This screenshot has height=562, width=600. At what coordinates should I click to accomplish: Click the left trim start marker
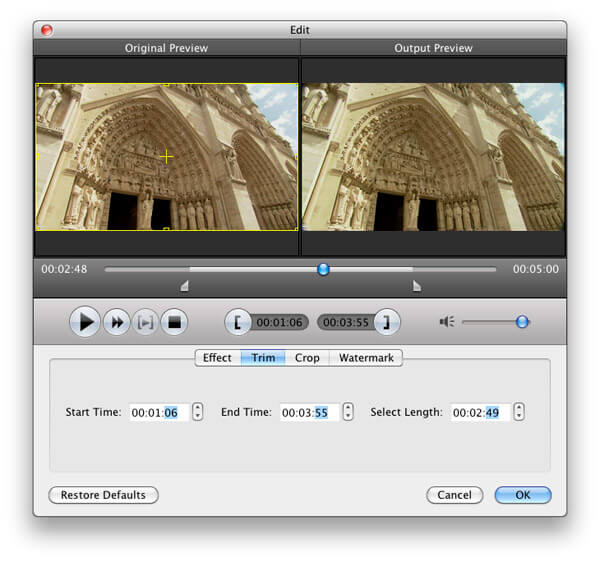pos(185,286)
